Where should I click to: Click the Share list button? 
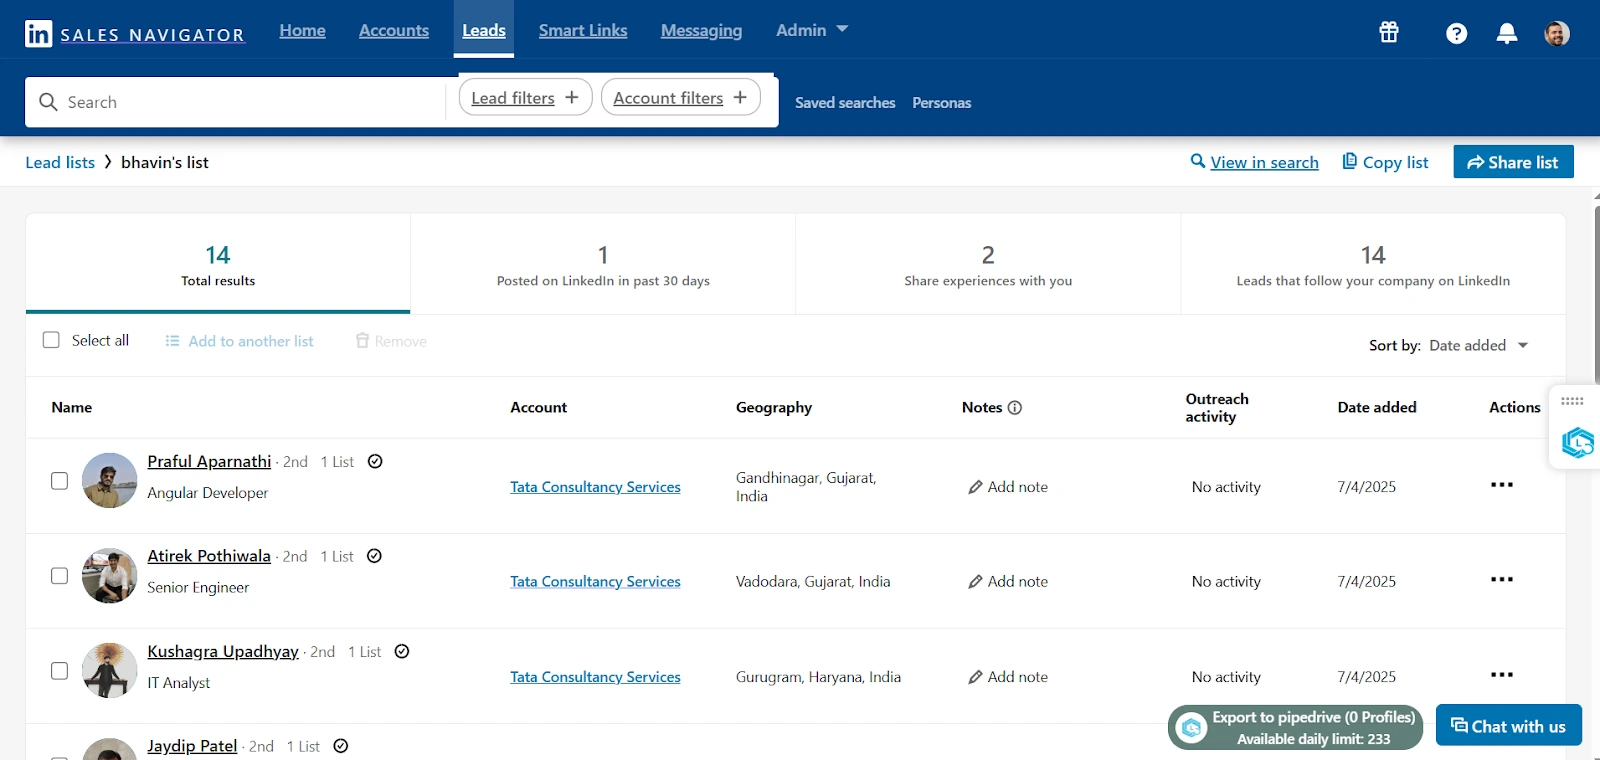pos(1513,162)
